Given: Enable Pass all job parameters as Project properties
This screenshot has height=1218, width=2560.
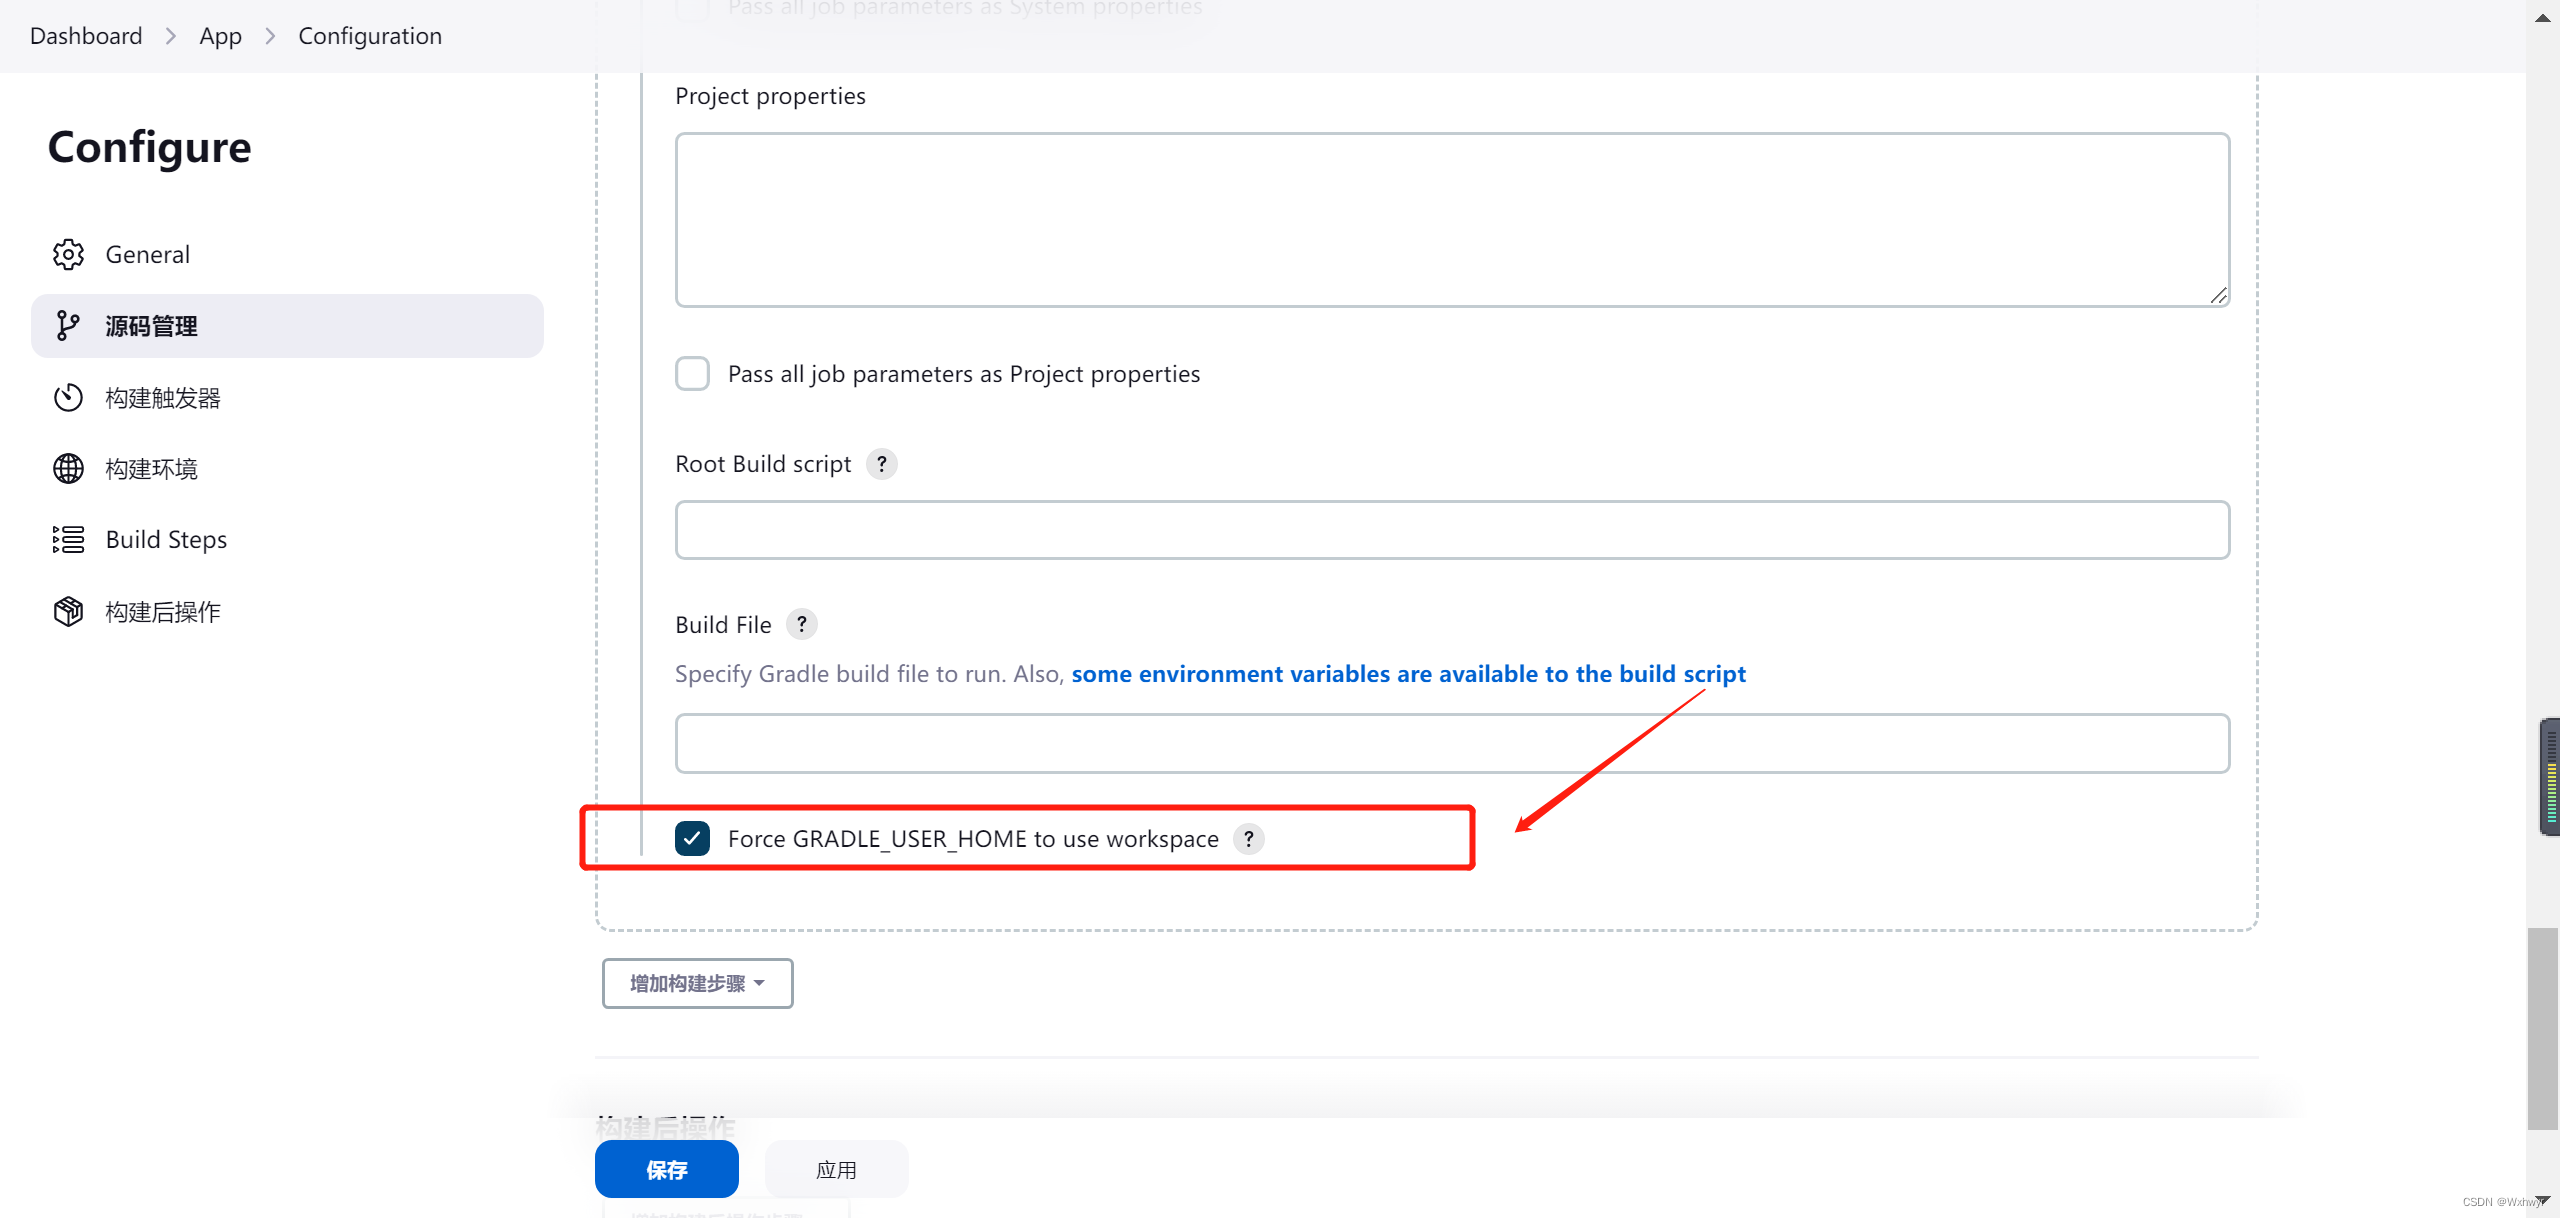Looking at the screenshot, I should click(x=692, y=374).
